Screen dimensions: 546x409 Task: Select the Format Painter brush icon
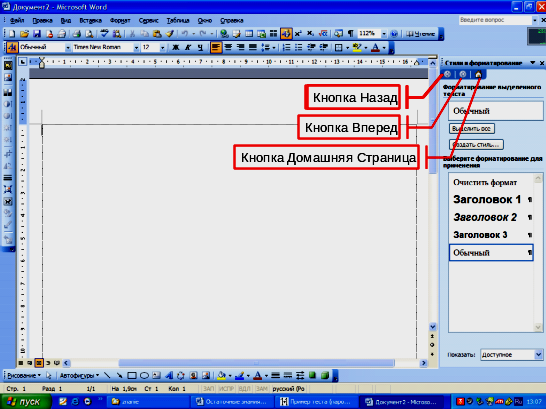pos(170,34)
